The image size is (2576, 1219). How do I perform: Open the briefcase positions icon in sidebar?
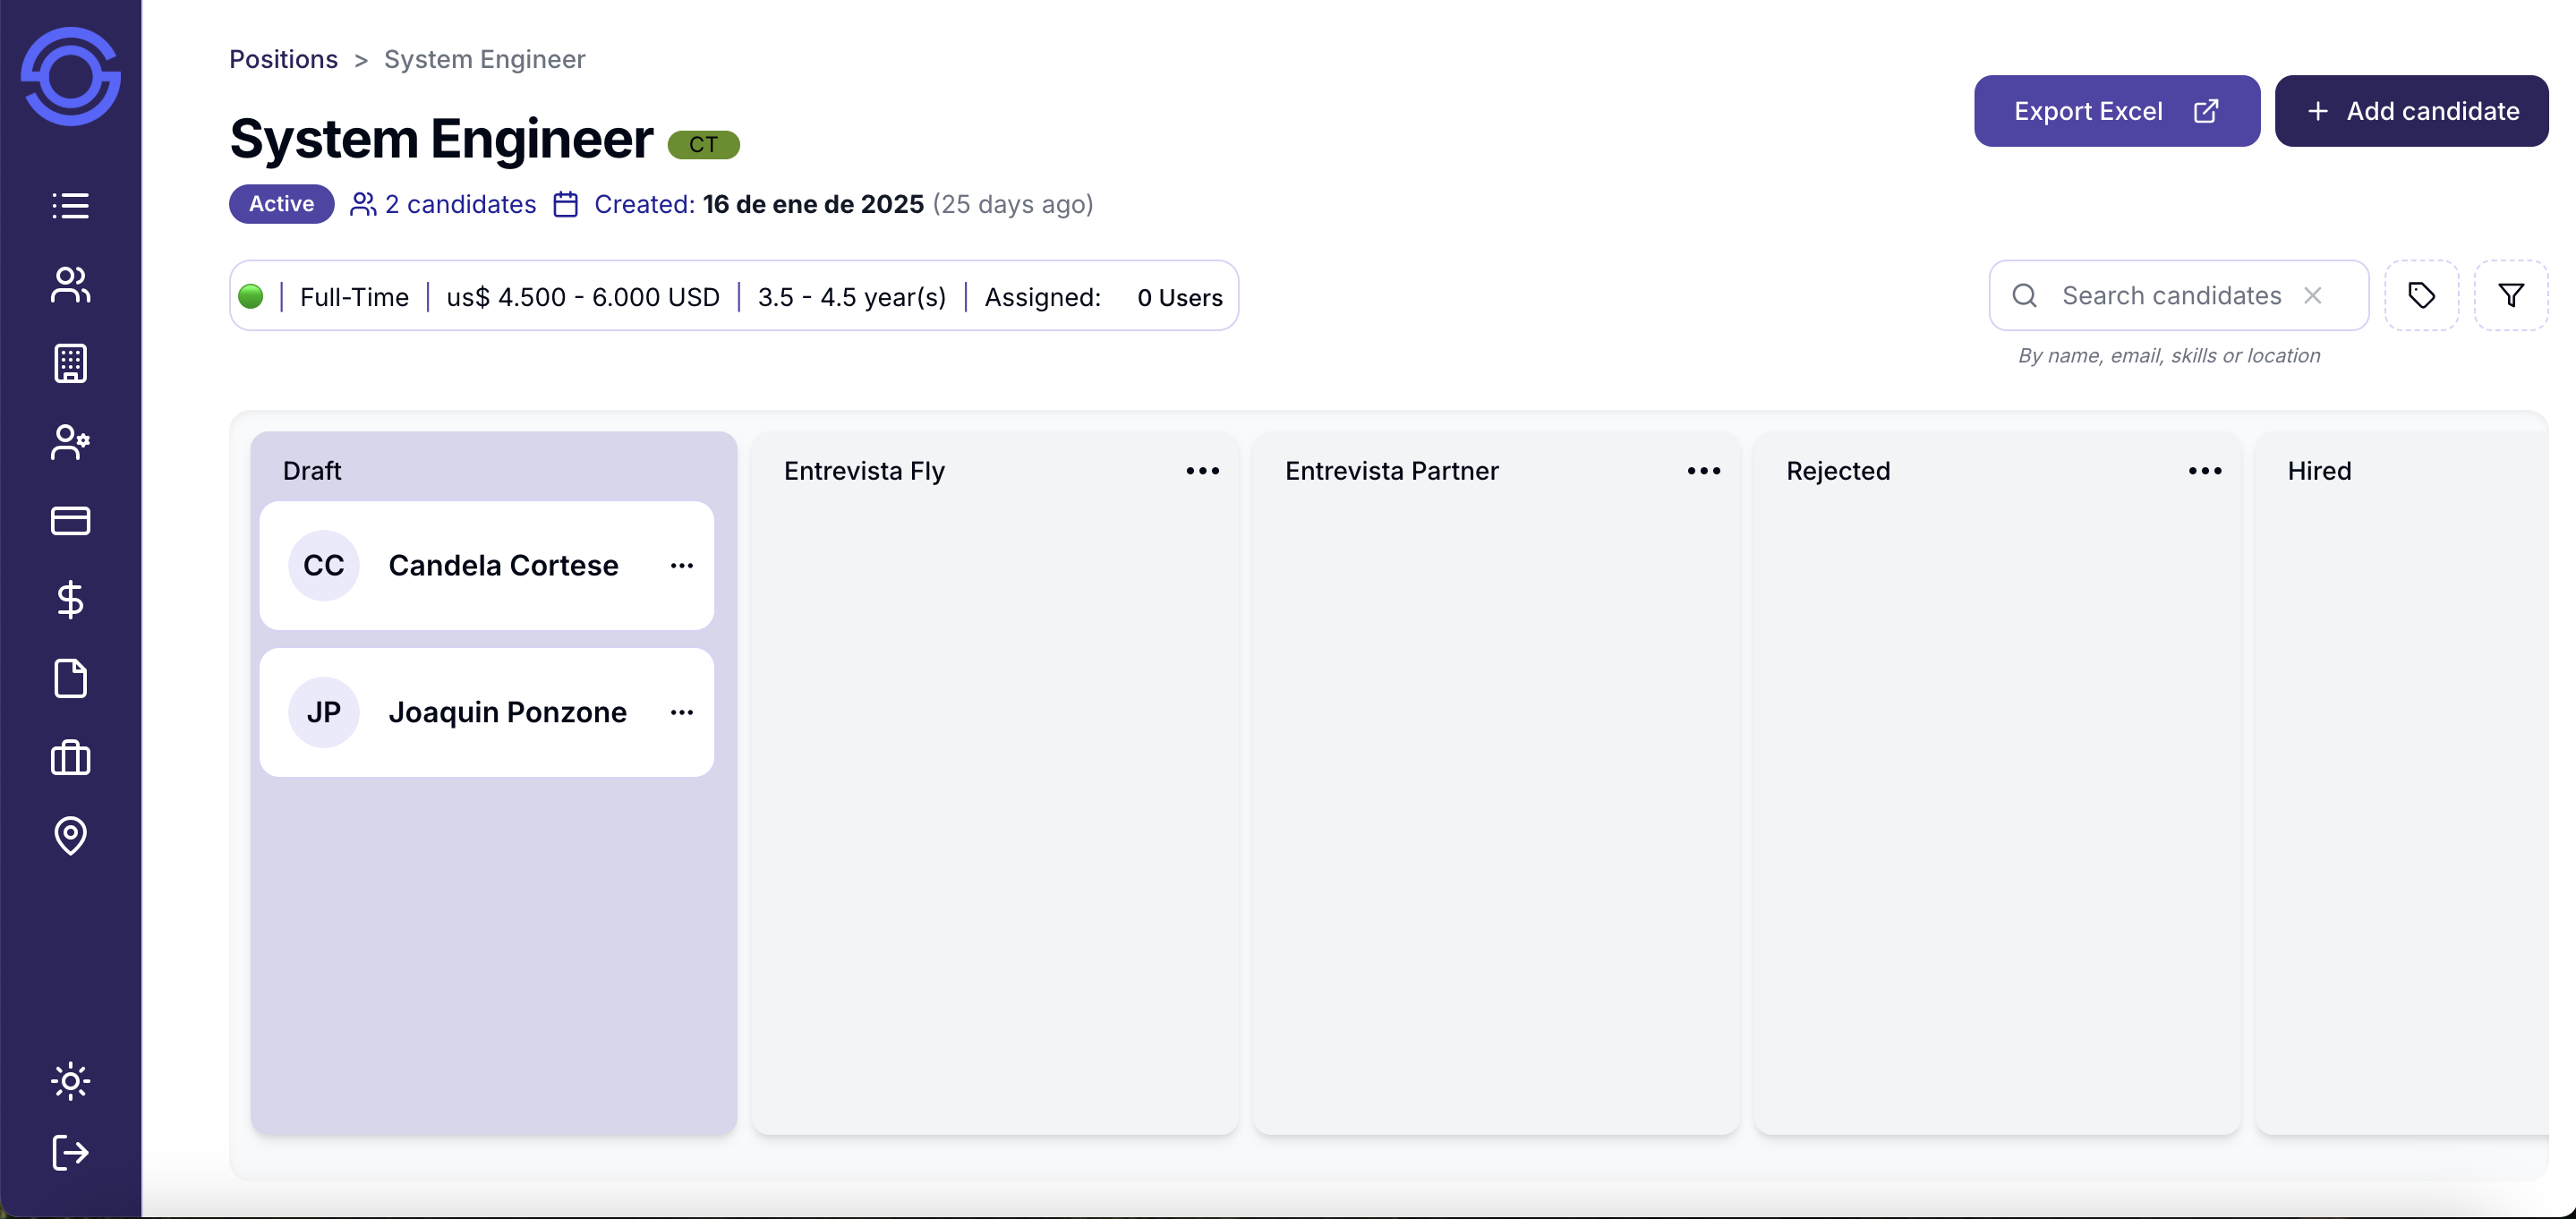[x=70, y=758]
